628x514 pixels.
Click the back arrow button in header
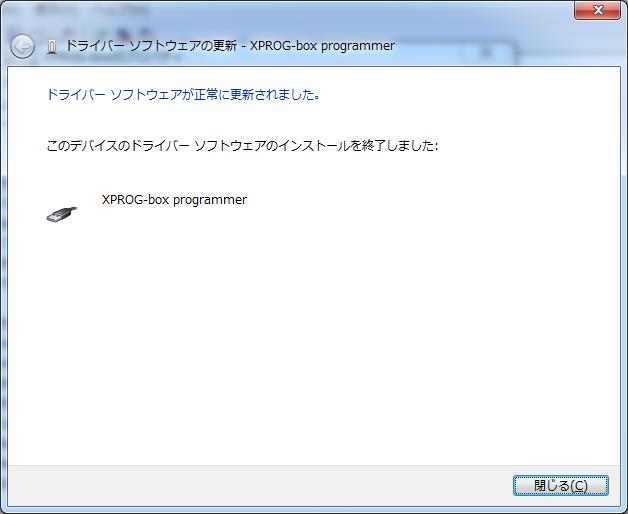coord(22,46)
